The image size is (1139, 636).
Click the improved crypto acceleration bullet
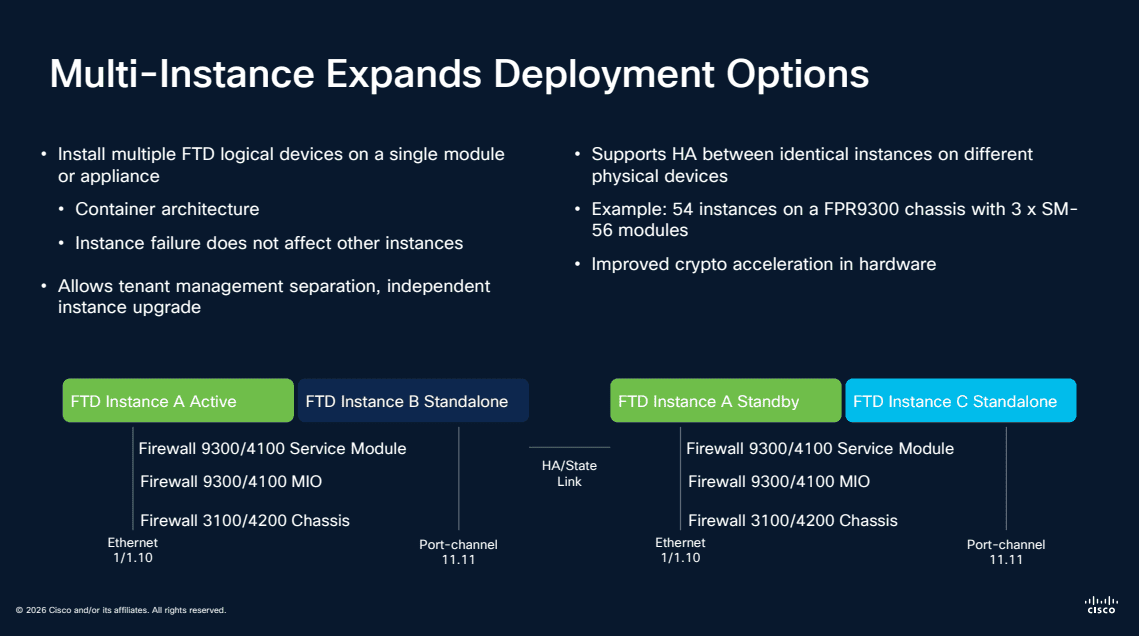pos(765,264)
